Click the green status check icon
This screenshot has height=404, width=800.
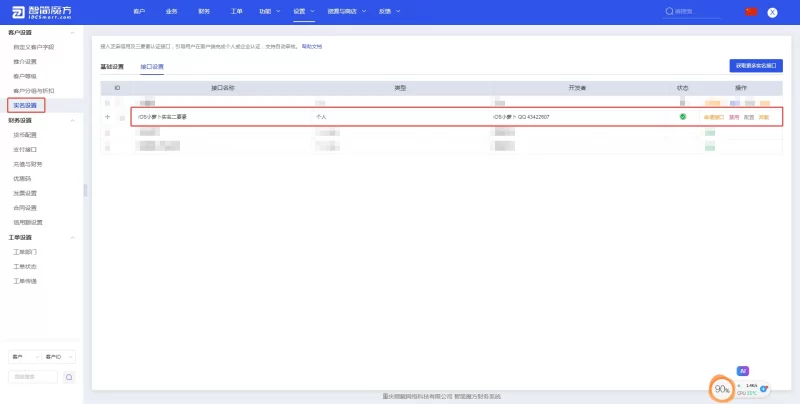[682, 117]
